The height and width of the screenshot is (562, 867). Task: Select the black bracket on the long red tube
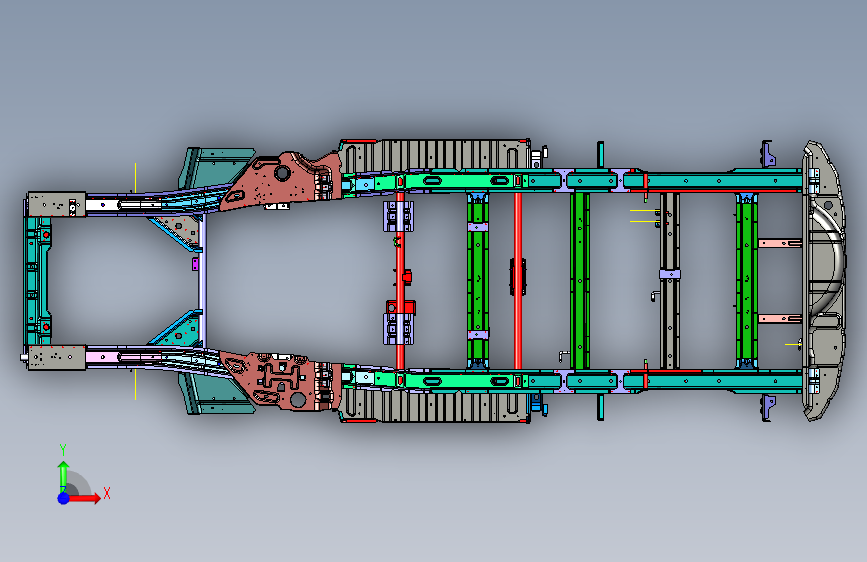[x=518, y=277]
